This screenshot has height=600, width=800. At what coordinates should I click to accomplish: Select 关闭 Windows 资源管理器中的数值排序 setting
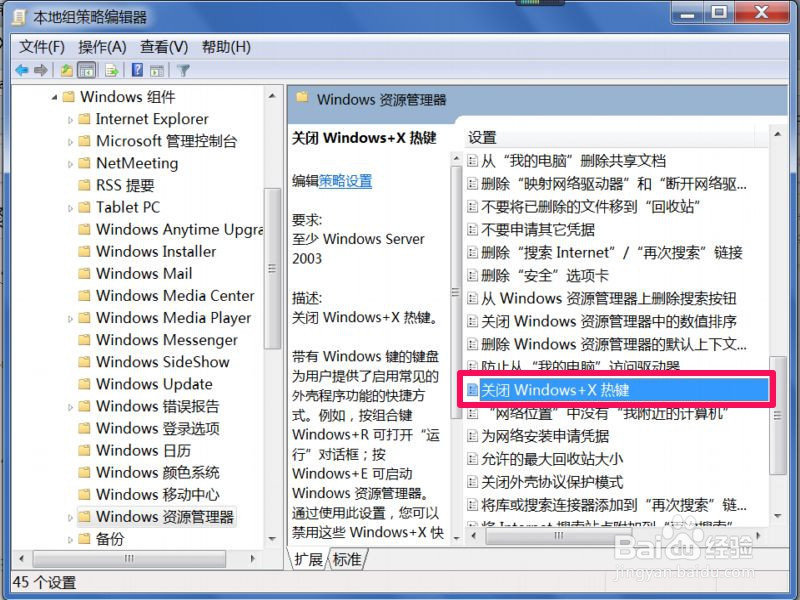609,321
